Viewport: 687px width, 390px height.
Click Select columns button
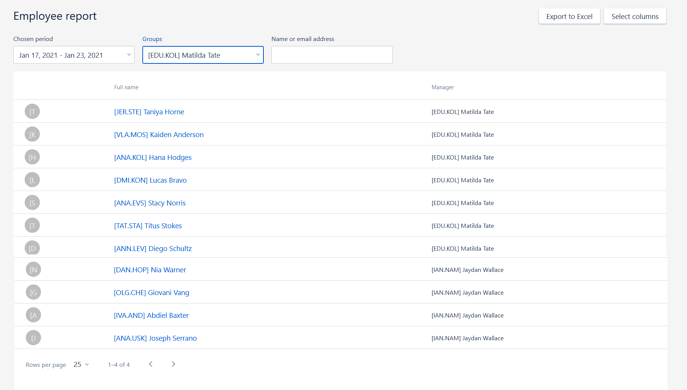[635, 17]
